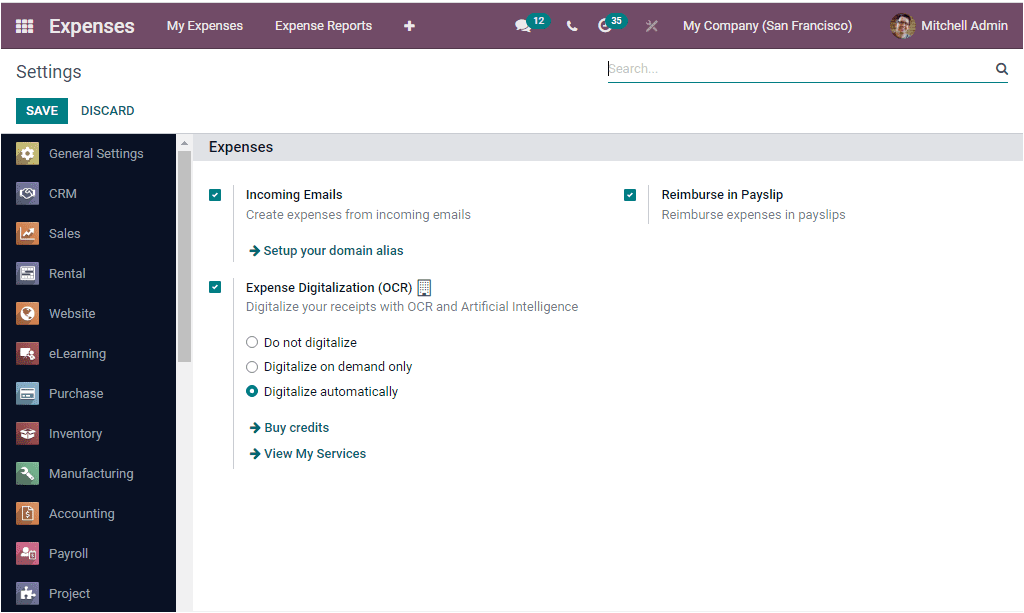Select Payroll in the settings sidebar
Screen dimensions: 1024x613
coord(68,553)
